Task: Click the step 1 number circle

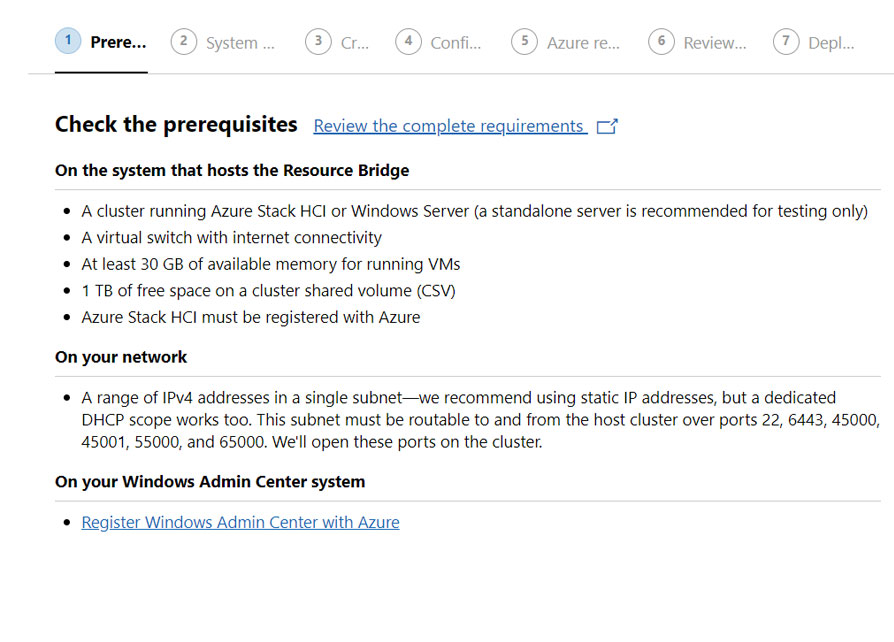Action: point(68,41)
